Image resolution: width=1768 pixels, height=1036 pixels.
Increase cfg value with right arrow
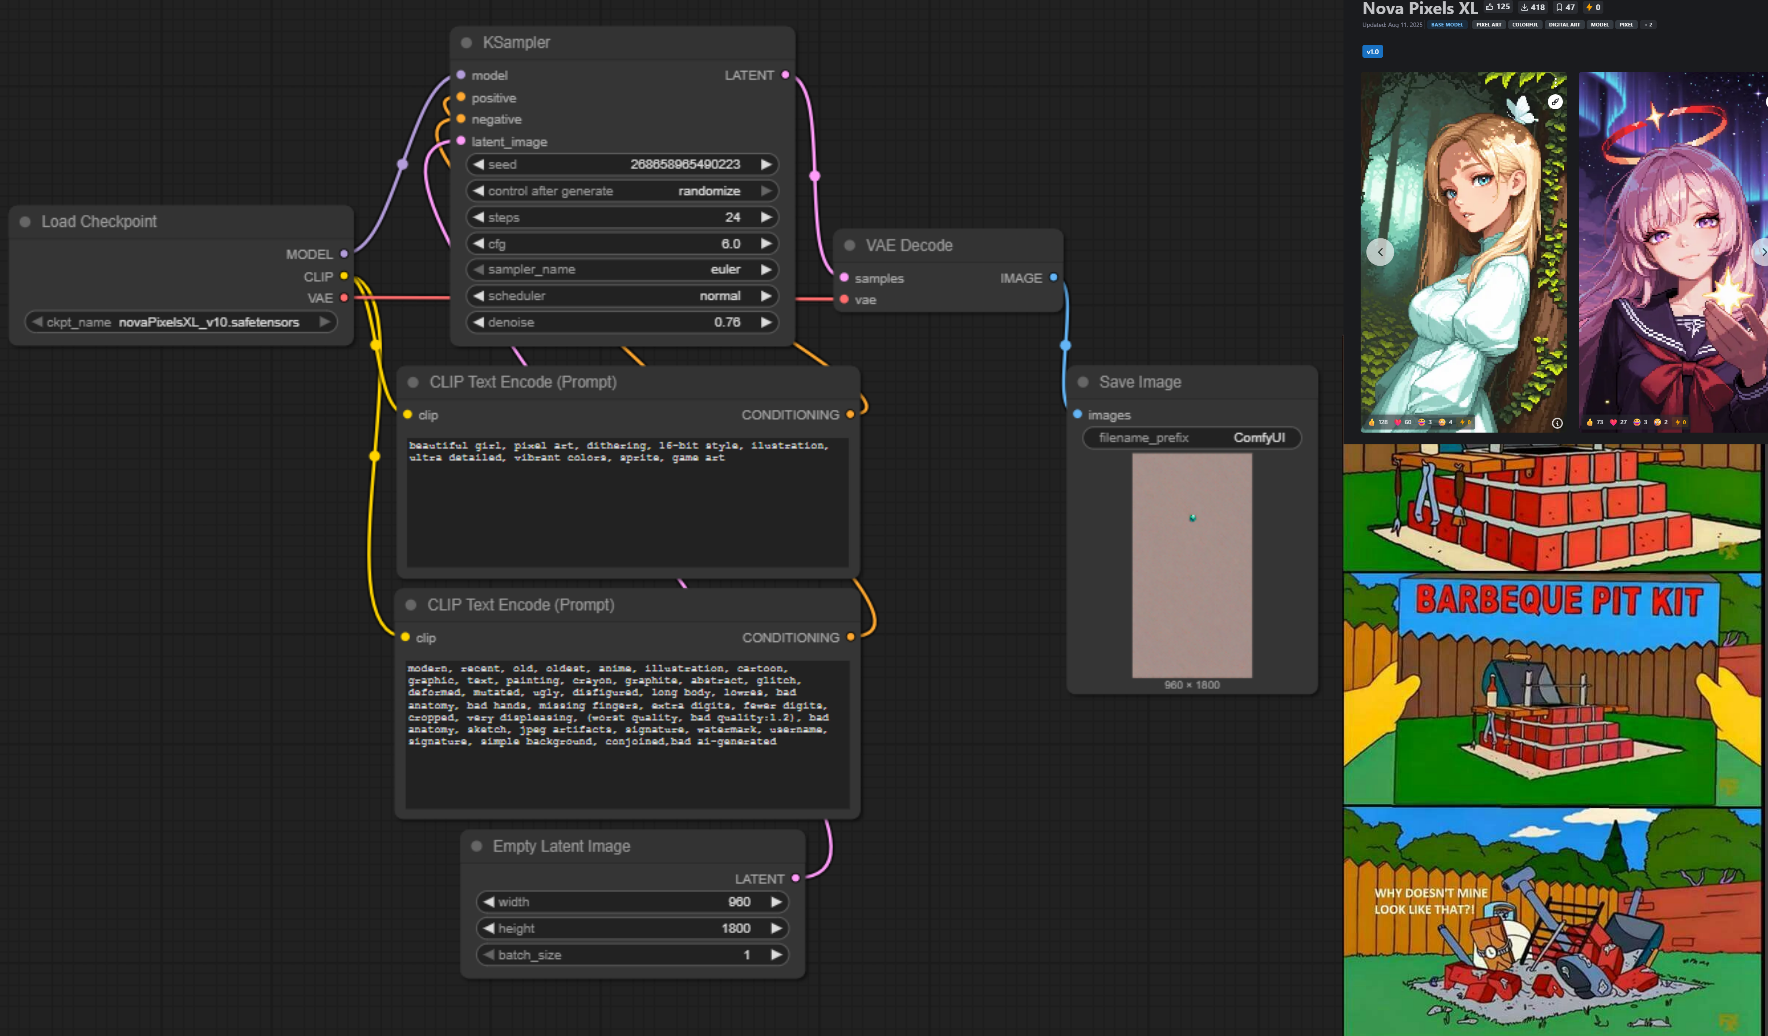[766, 244]
